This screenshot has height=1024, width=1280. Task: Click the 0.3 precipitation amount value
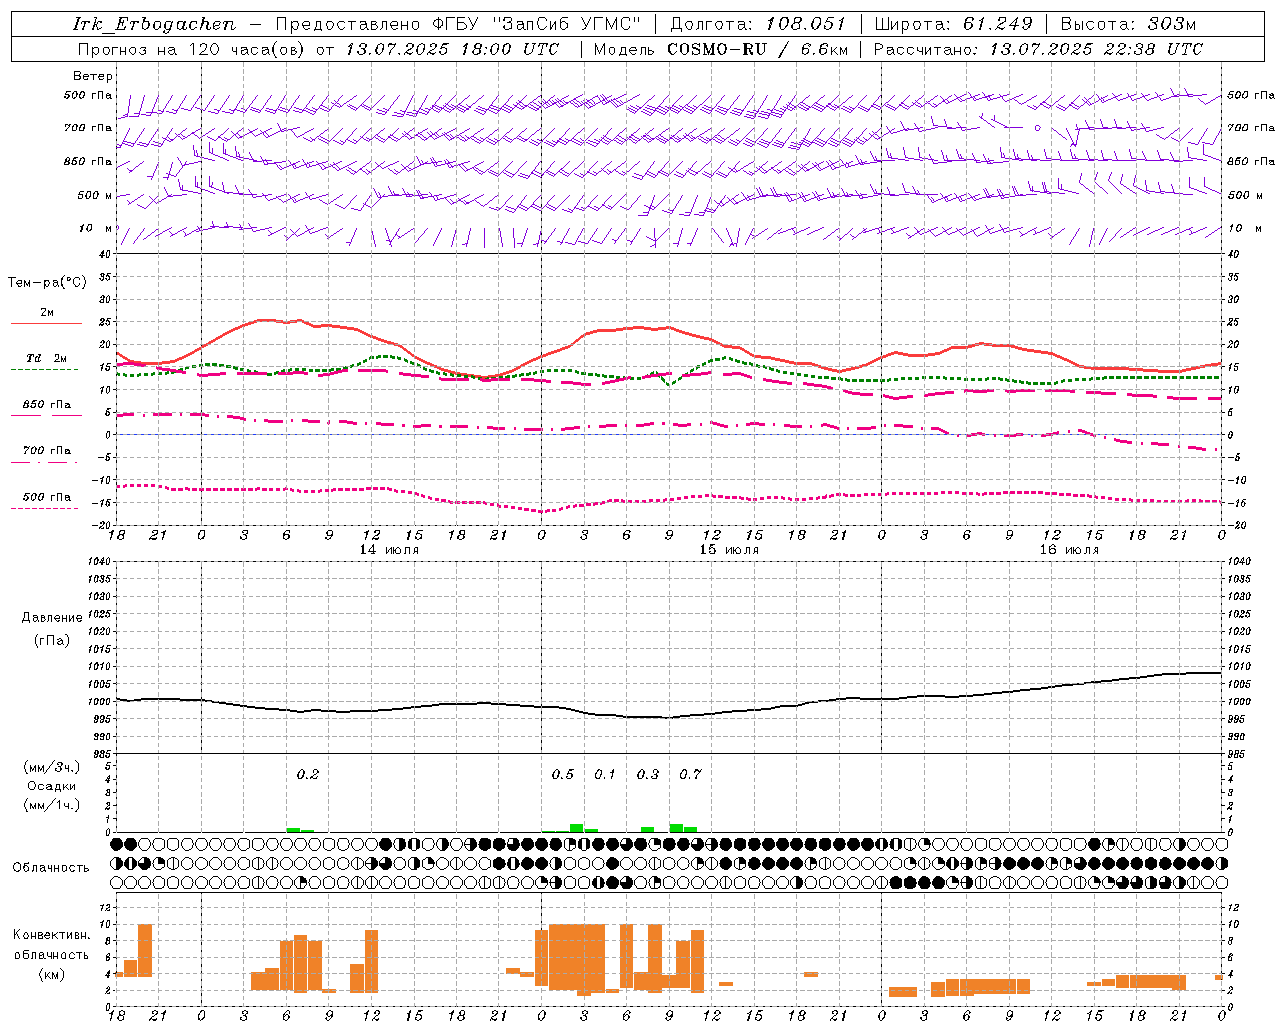648,774
